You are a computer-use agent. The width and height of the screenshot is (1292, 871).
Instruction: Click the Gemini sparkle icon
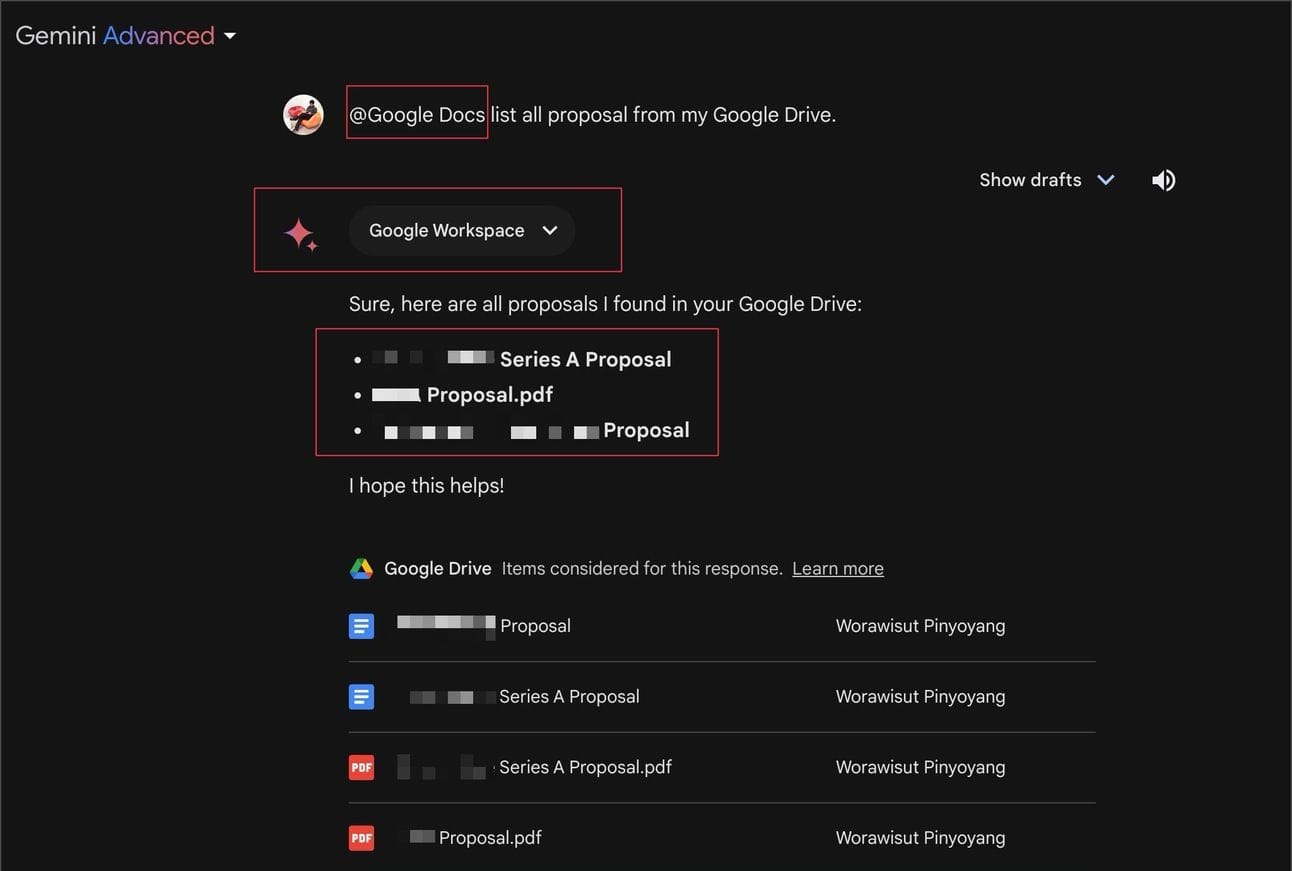[x=301, y=234]
